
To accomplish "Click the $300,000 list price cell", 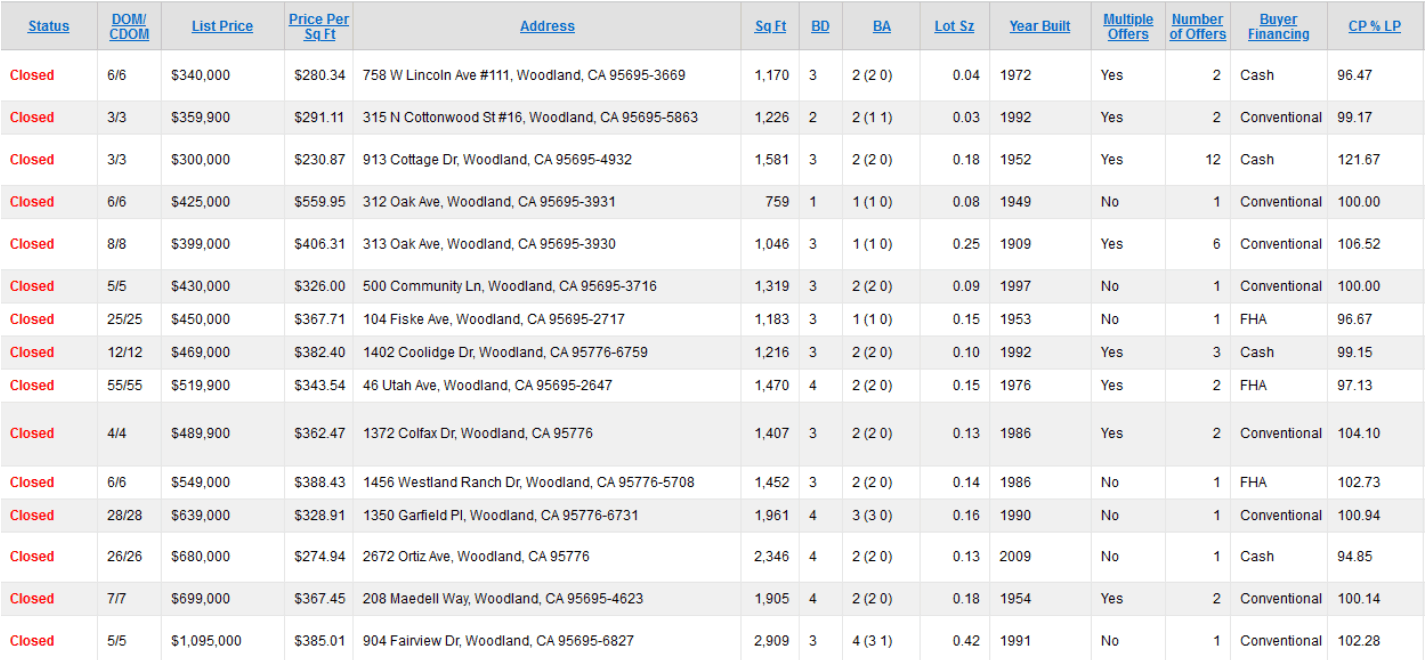I will coord(201,159).
